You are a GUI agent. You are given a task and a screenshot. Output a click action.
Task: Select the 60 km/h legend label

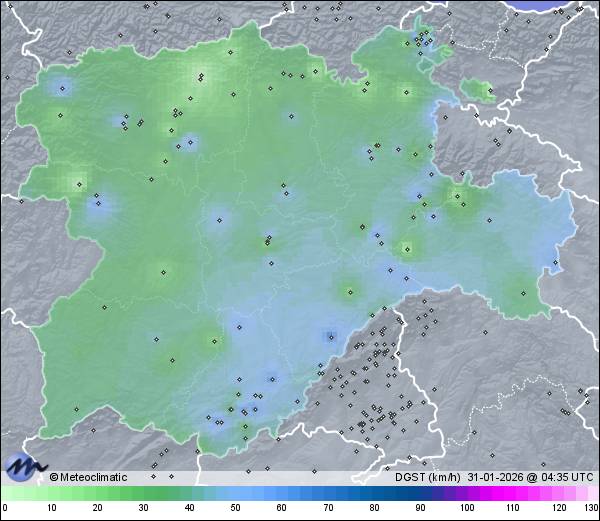281,509
